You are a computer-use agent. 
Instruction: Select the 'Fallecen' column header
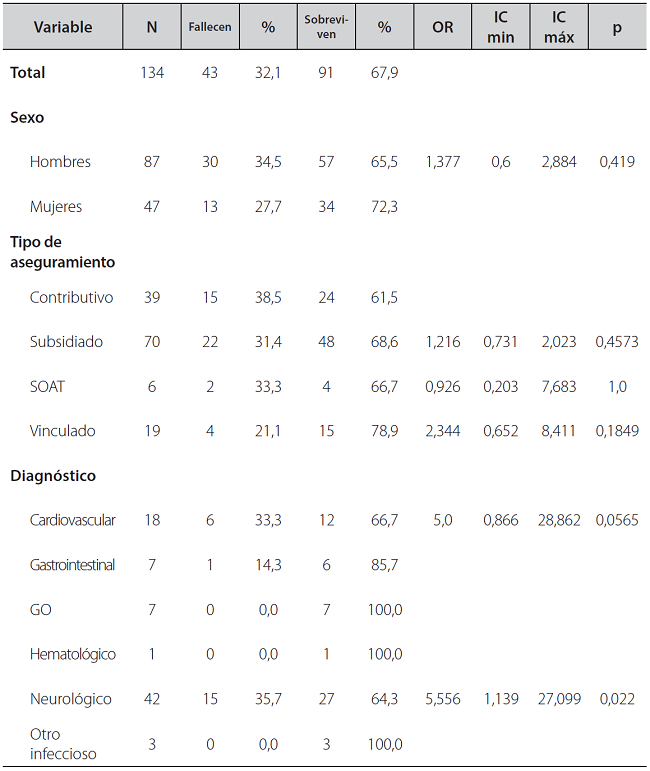pyautogui.click(x=210, y=28)
